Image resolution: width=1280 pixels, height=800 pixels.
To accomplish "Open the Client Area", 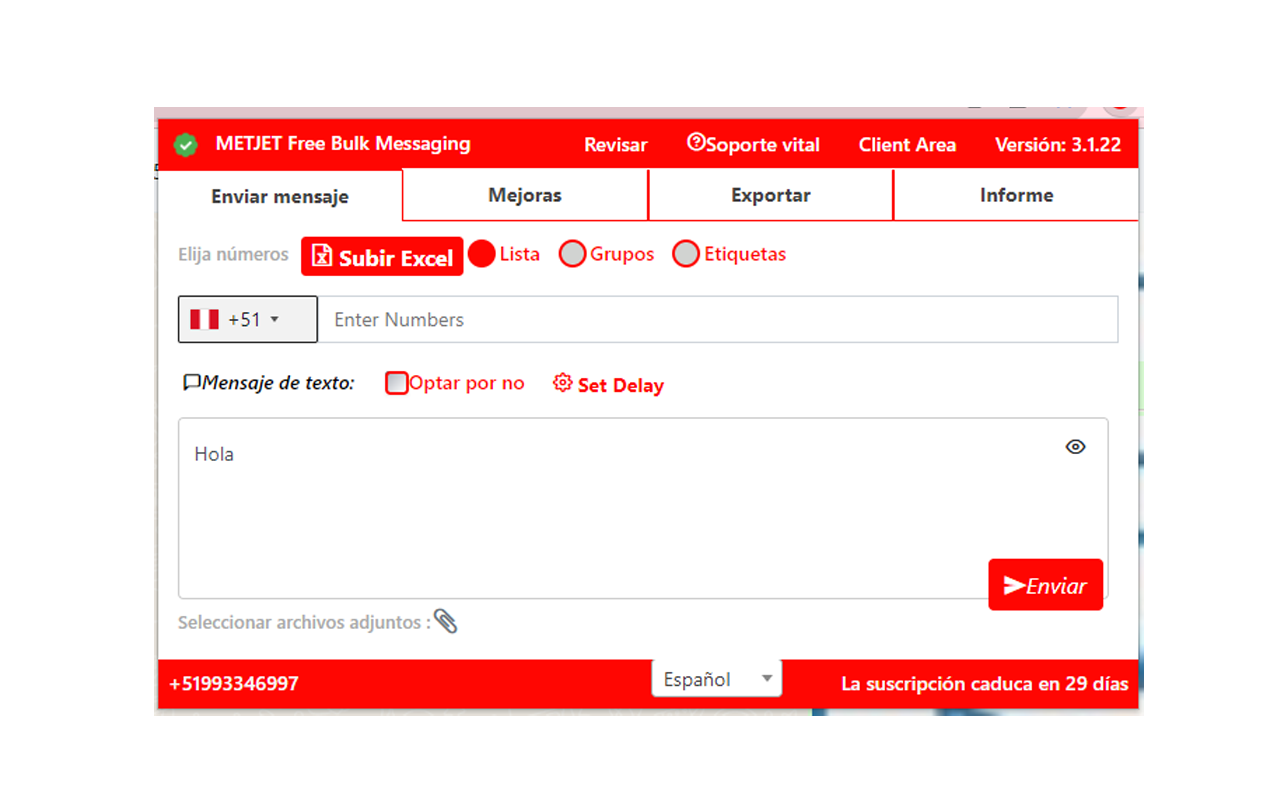I will [907, 144].
